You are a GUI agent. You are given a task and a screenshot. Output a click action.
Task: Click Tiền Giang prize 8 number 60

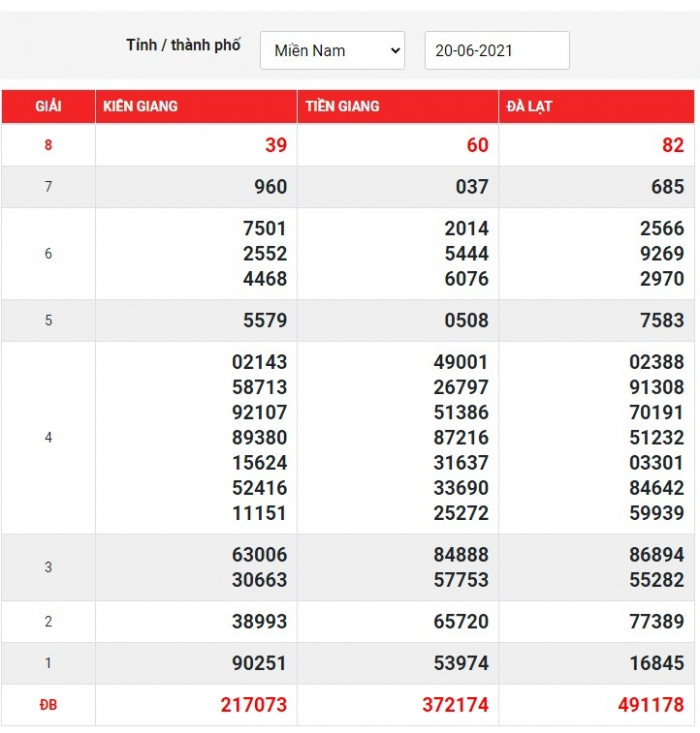click(477, 145)
